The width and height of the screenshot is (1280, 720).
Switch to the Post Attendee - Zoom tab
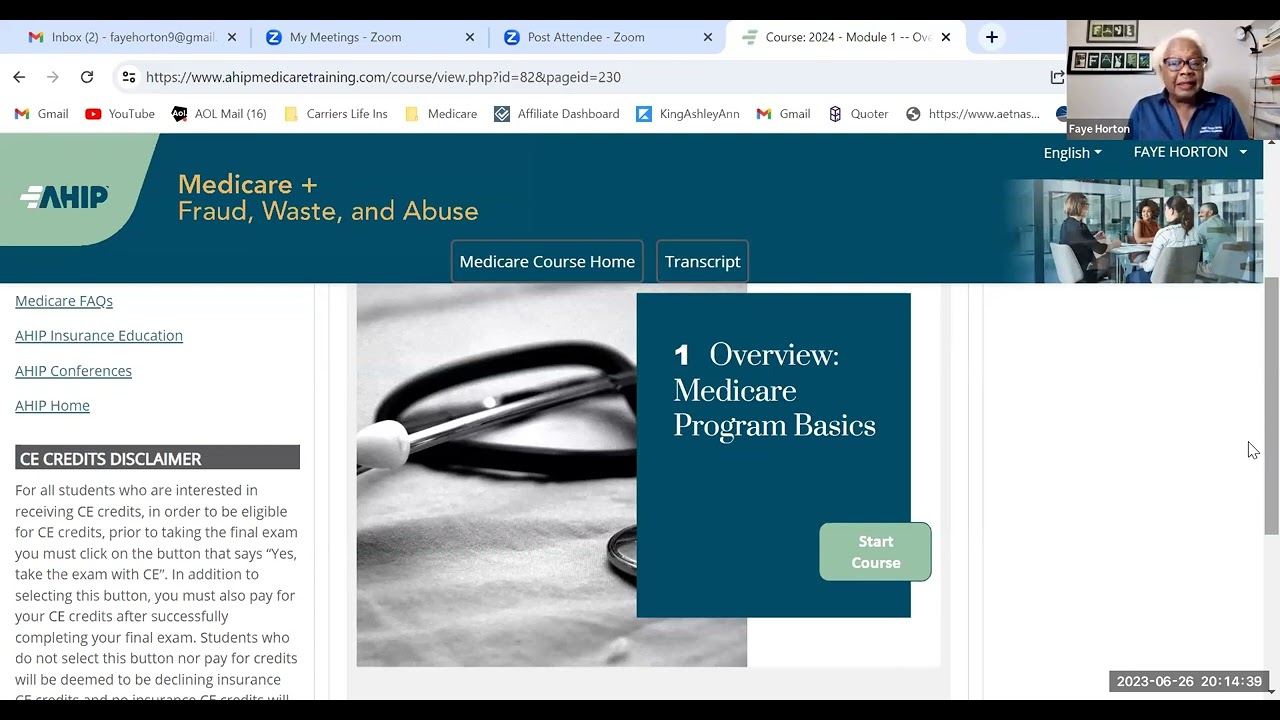tap(606, 37)
